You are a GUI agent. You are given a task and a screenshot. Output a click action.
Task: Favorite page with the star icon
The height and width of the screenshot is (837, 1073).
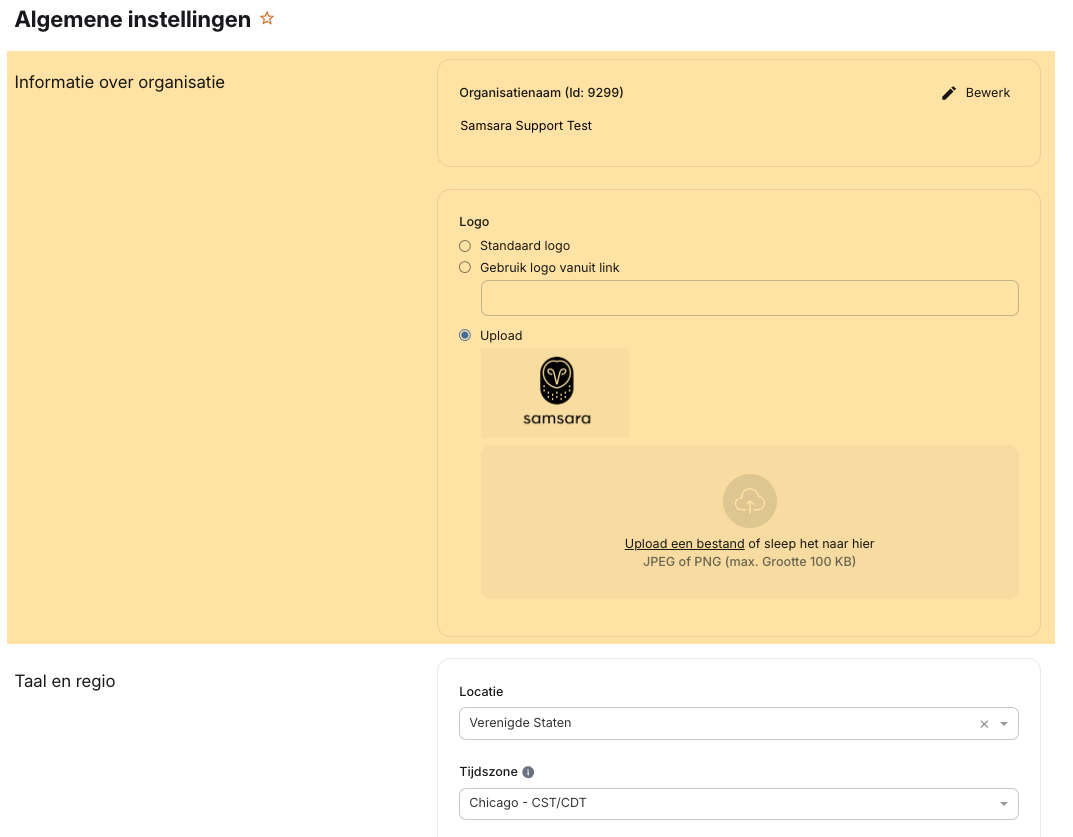coord(267,19)
